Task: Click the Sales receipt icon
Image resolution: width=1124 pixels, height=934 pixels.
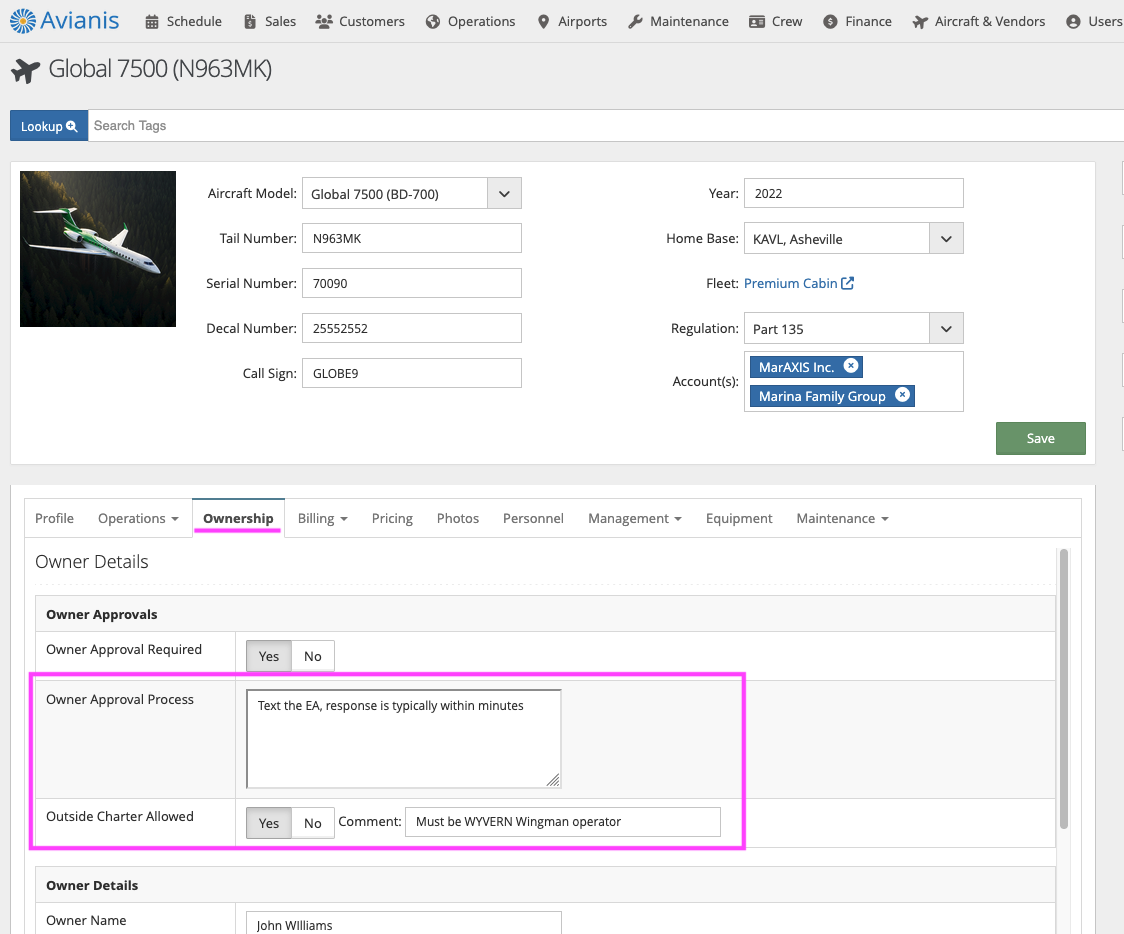Action: [250, 22]
